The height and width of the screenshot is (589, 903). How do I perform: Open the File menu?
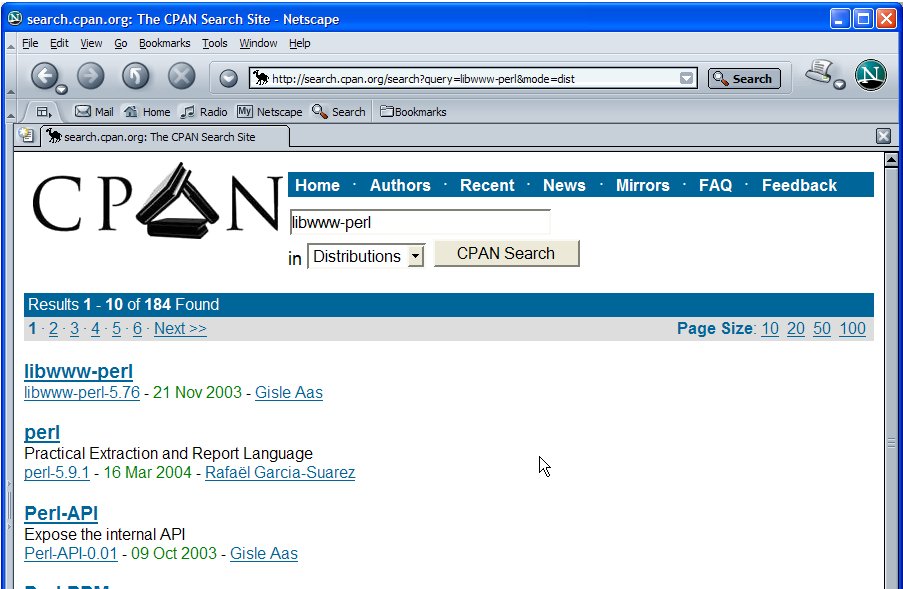click(30, 43)
